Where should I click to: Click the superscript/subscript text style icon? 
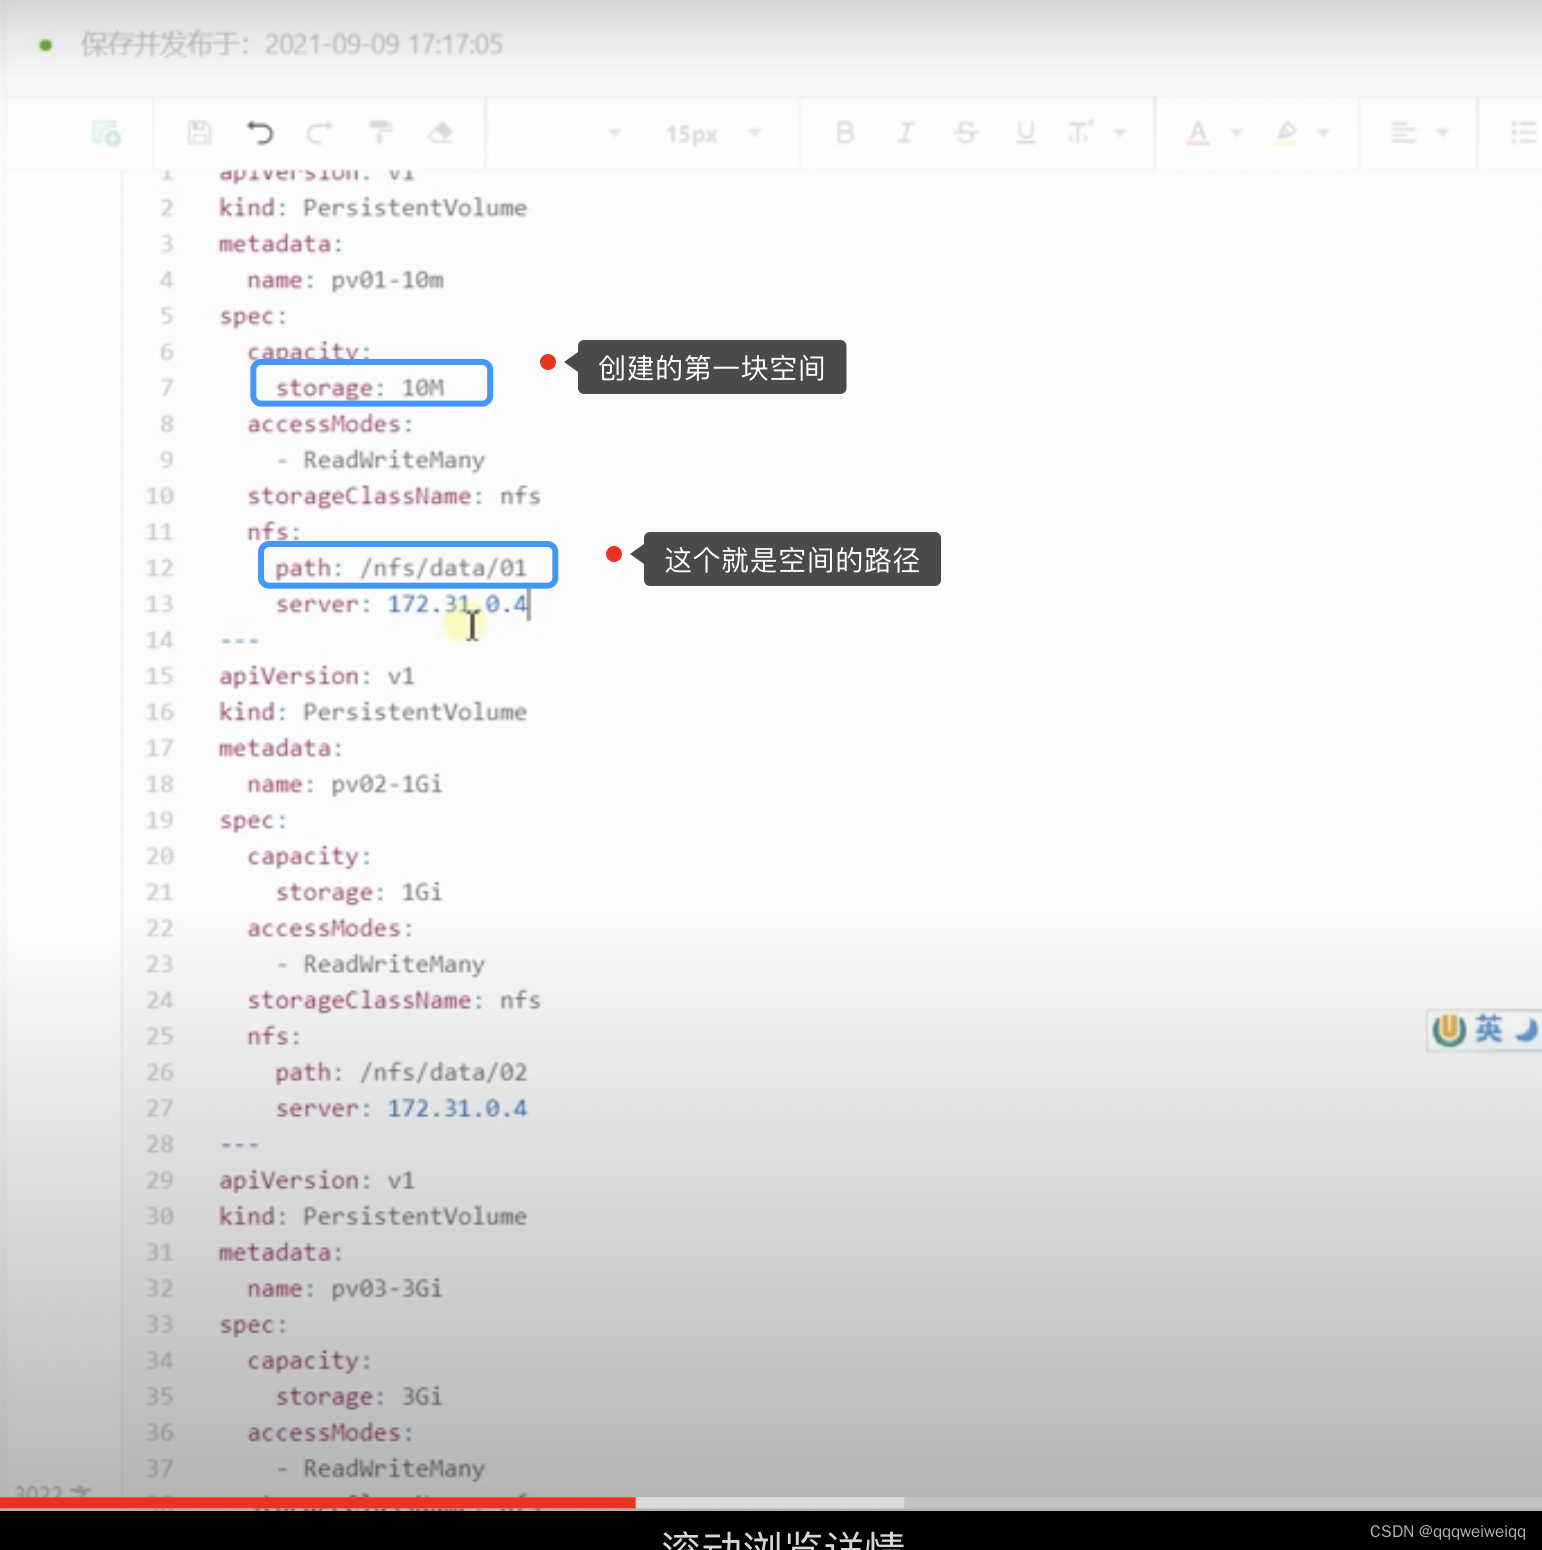point(1080,132)
